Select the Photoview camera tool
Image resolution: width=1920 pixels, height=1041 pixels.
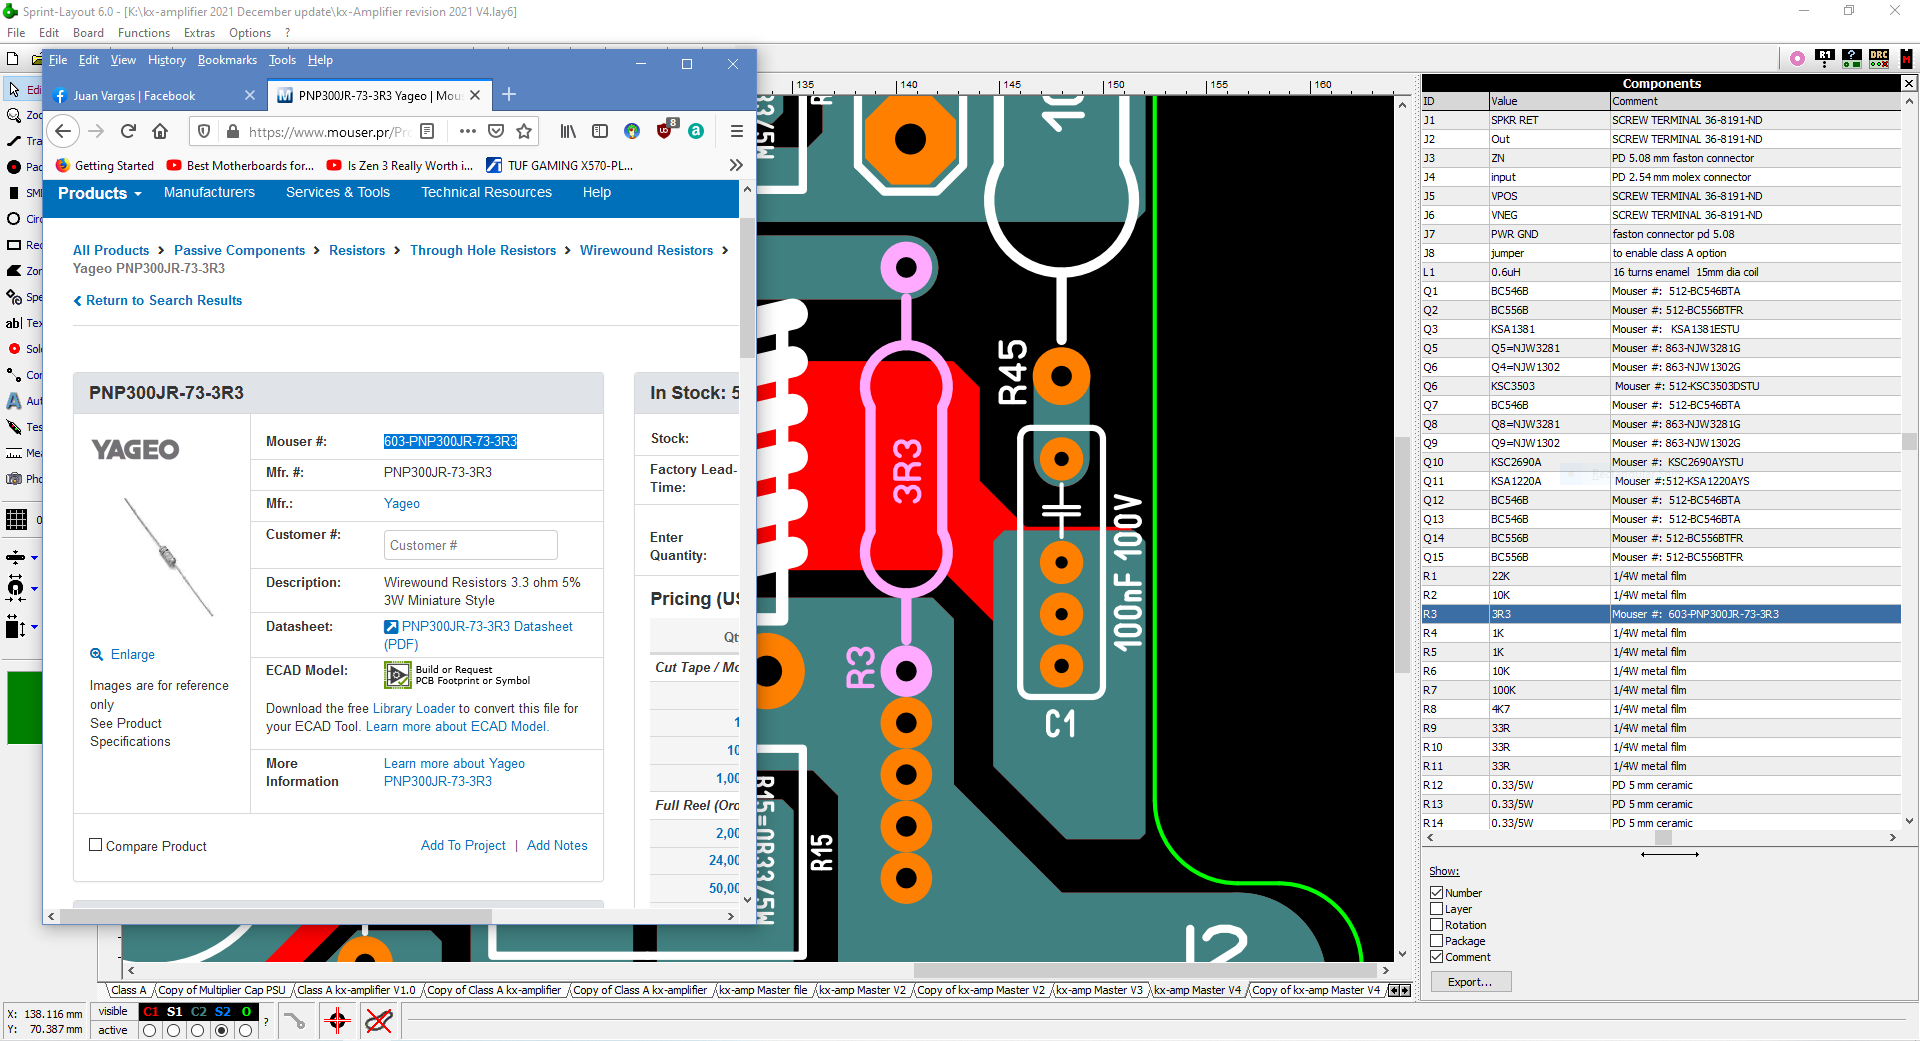tap(22, 479)
